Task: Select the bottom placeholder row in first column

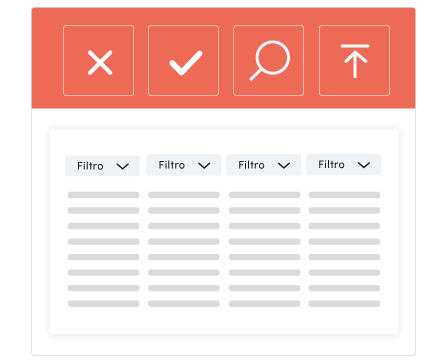Action: (103, 304)
